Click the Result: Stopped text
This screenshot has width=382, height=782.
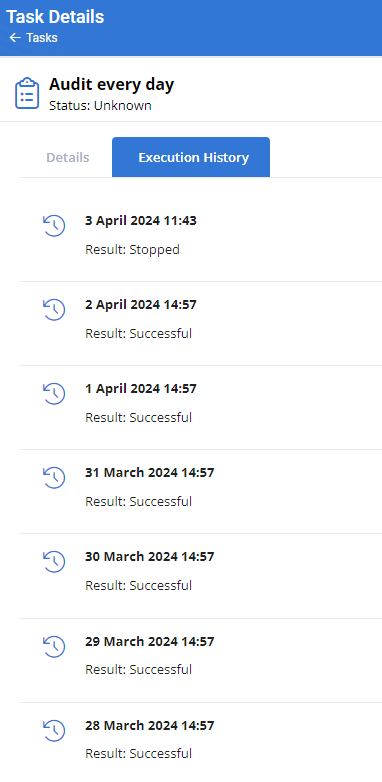point(132,250)
